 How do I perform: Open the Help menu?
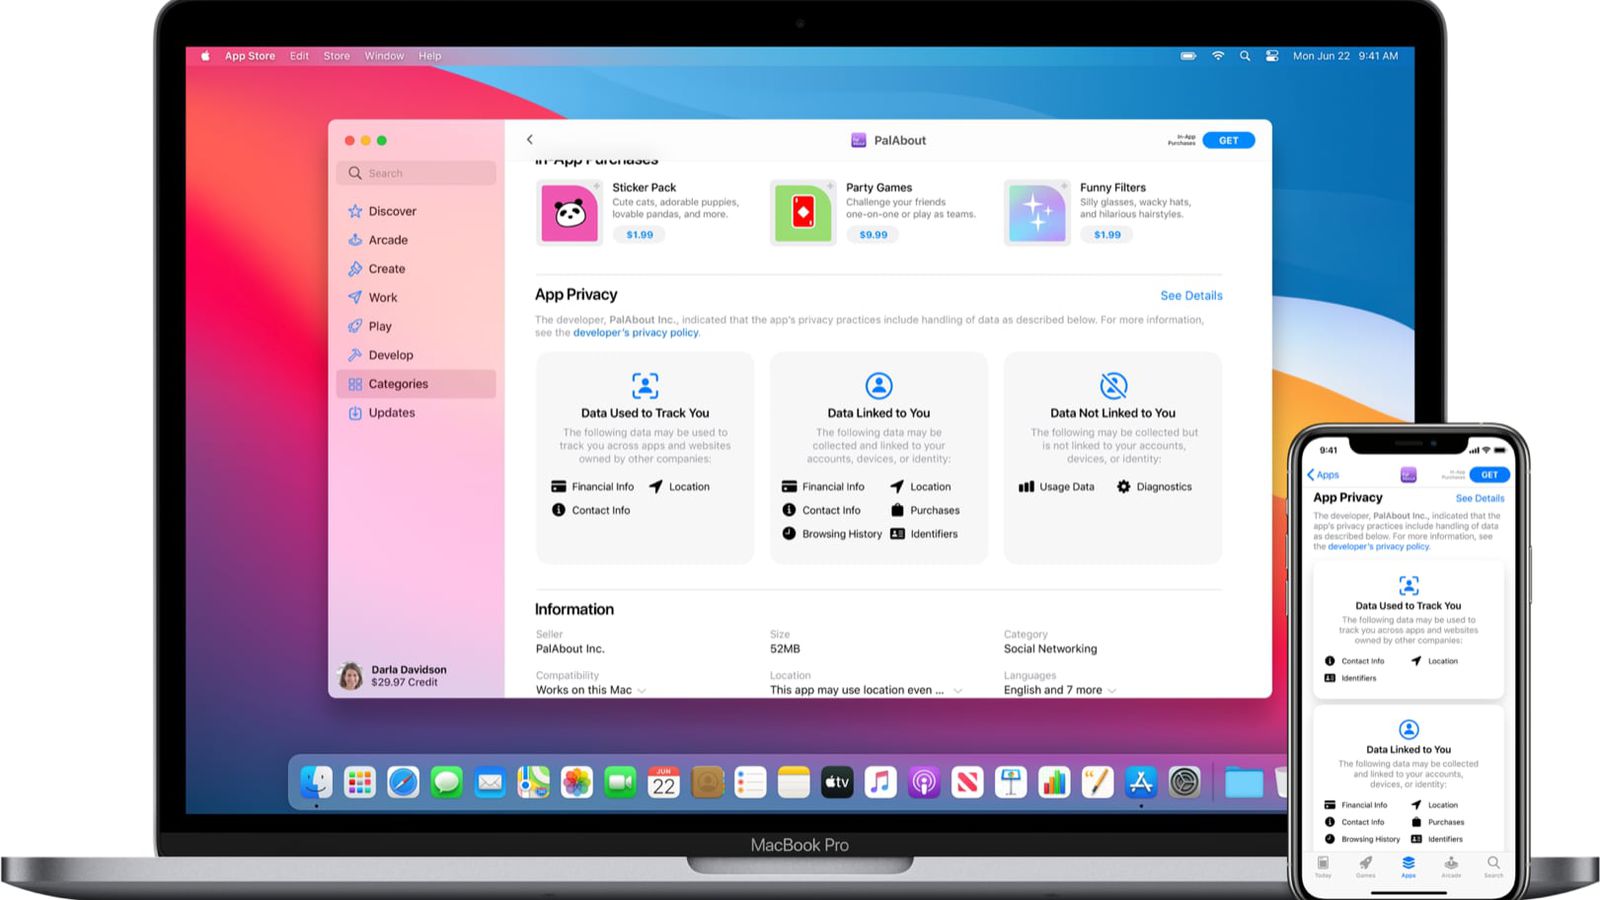point(430,56)
